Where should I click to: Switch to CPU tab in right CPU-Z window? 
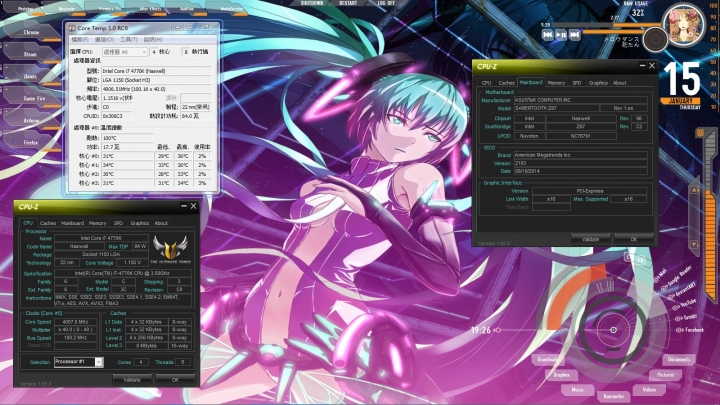[x=486, y=83]
